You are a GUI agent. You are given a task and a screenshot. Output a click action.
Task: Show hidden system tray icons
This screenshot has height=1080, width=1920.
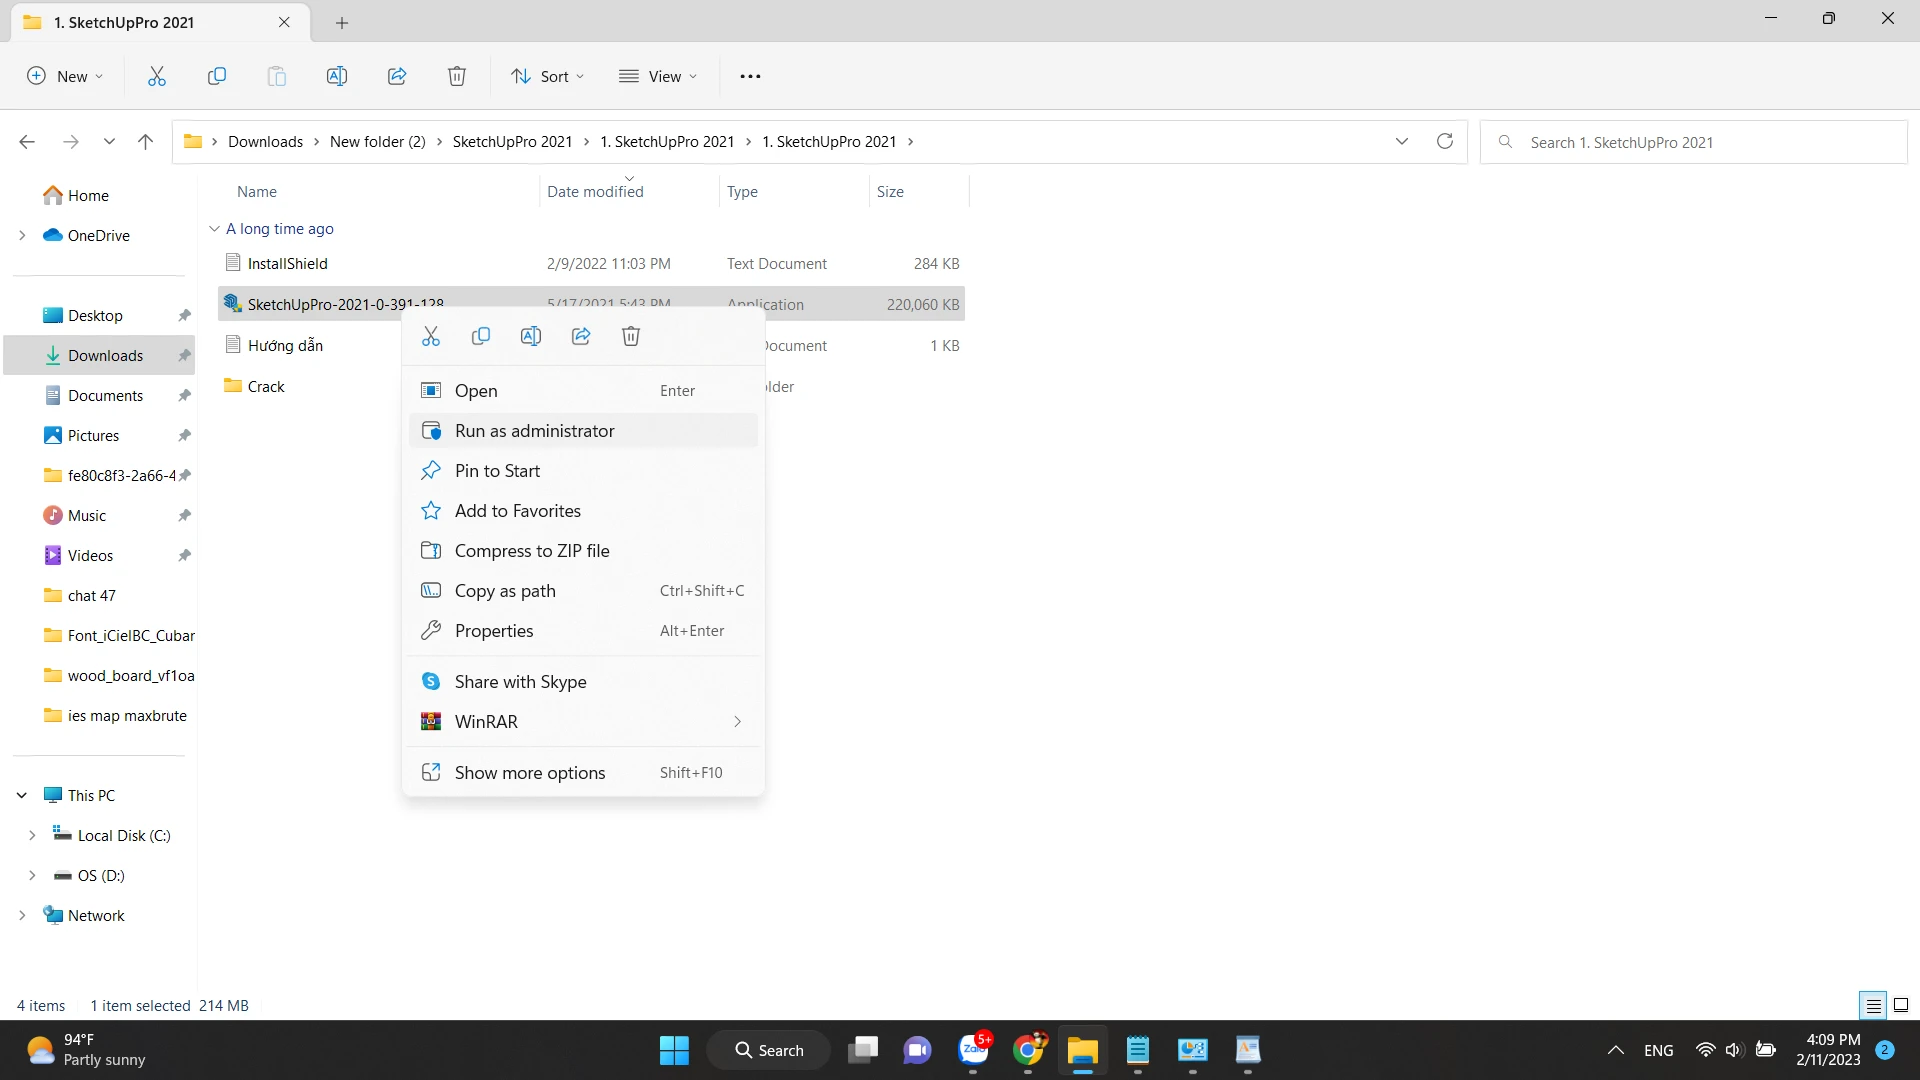point(1615,1050)
